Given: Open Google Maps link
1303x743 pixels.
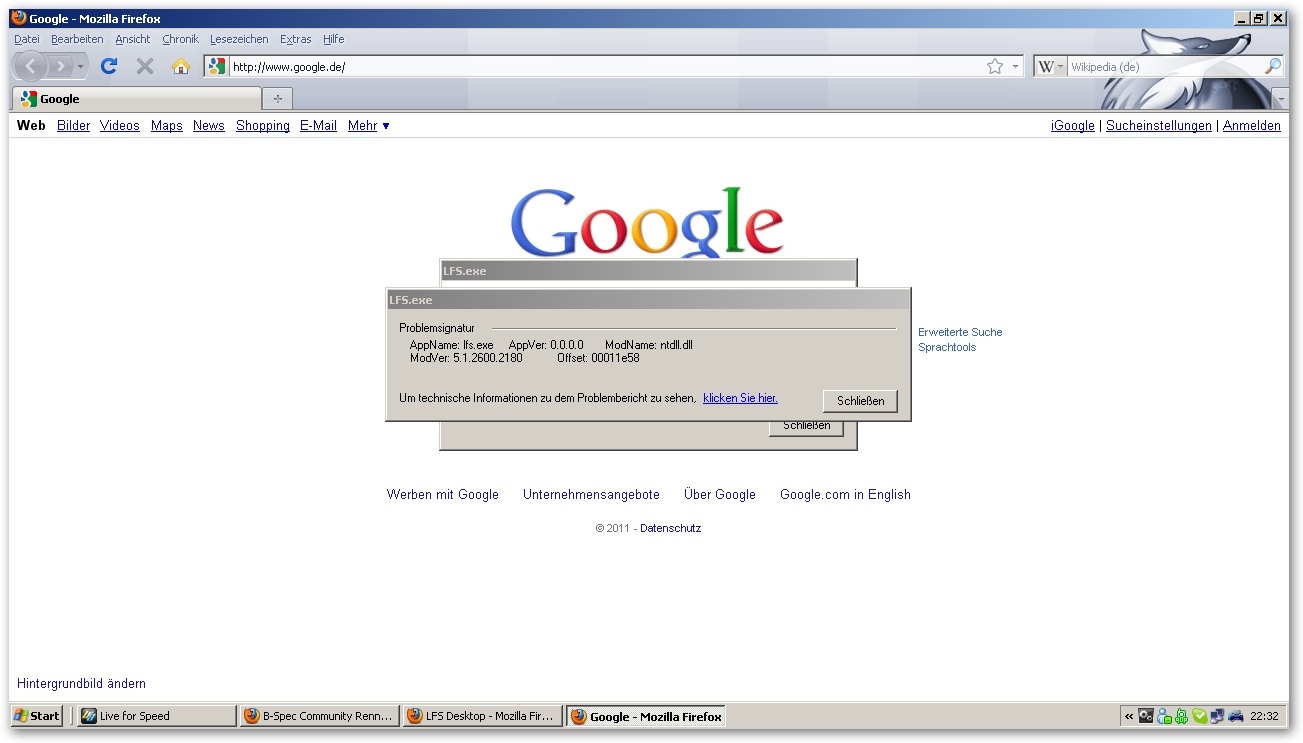Looking at the screenshot, I should (x=167, y=126).
